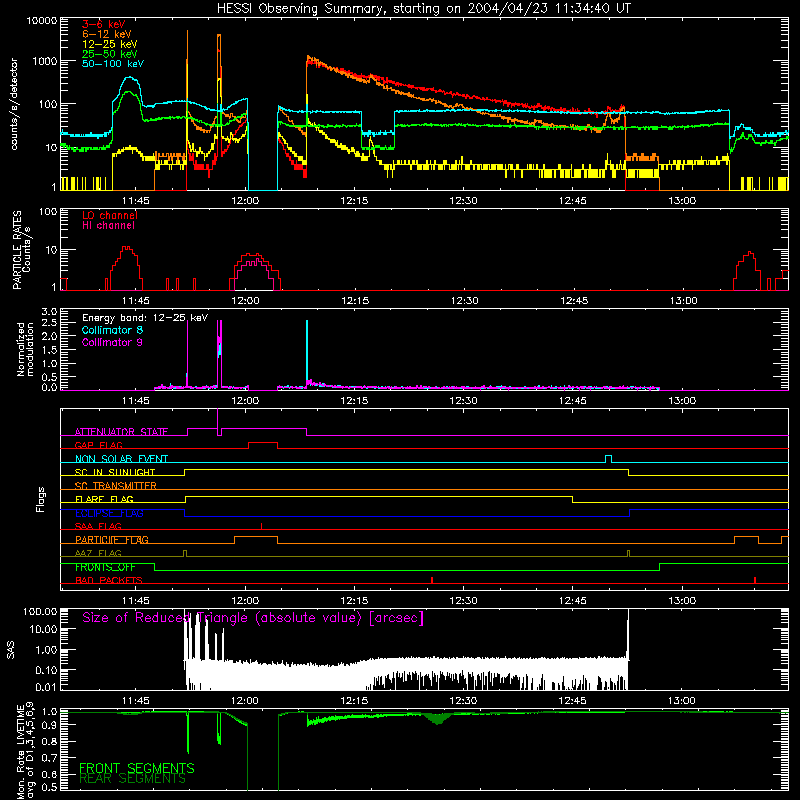Click the LO channel legend label

(x=110, y=215)
